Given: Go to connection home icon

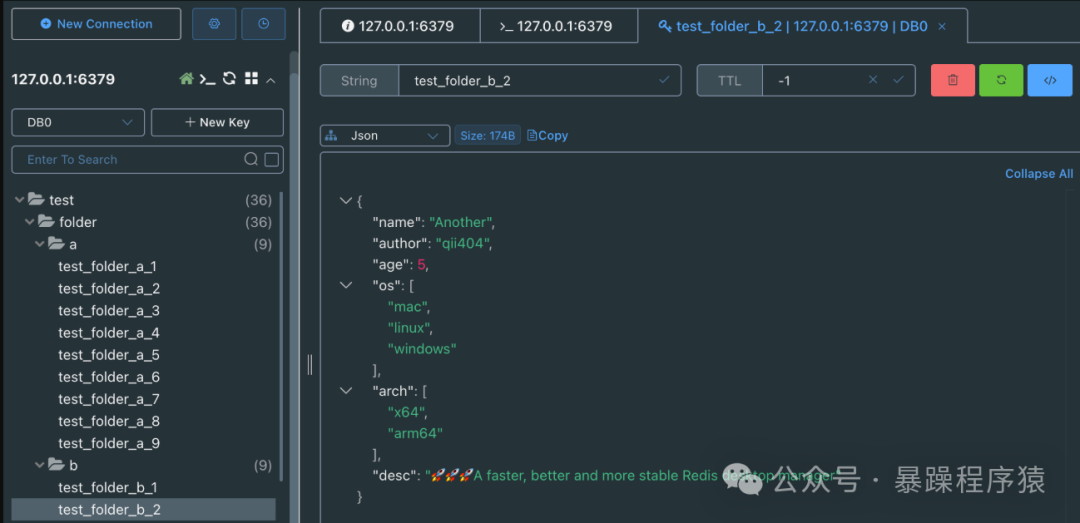Looking at the screenshot, I should (x=186, y=79).
